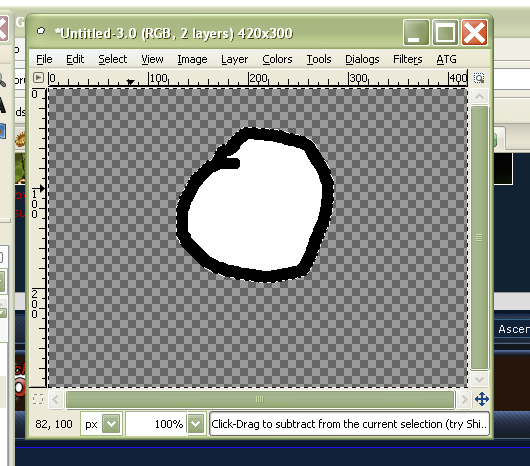Open the Colors menu

tap(277, 59)
